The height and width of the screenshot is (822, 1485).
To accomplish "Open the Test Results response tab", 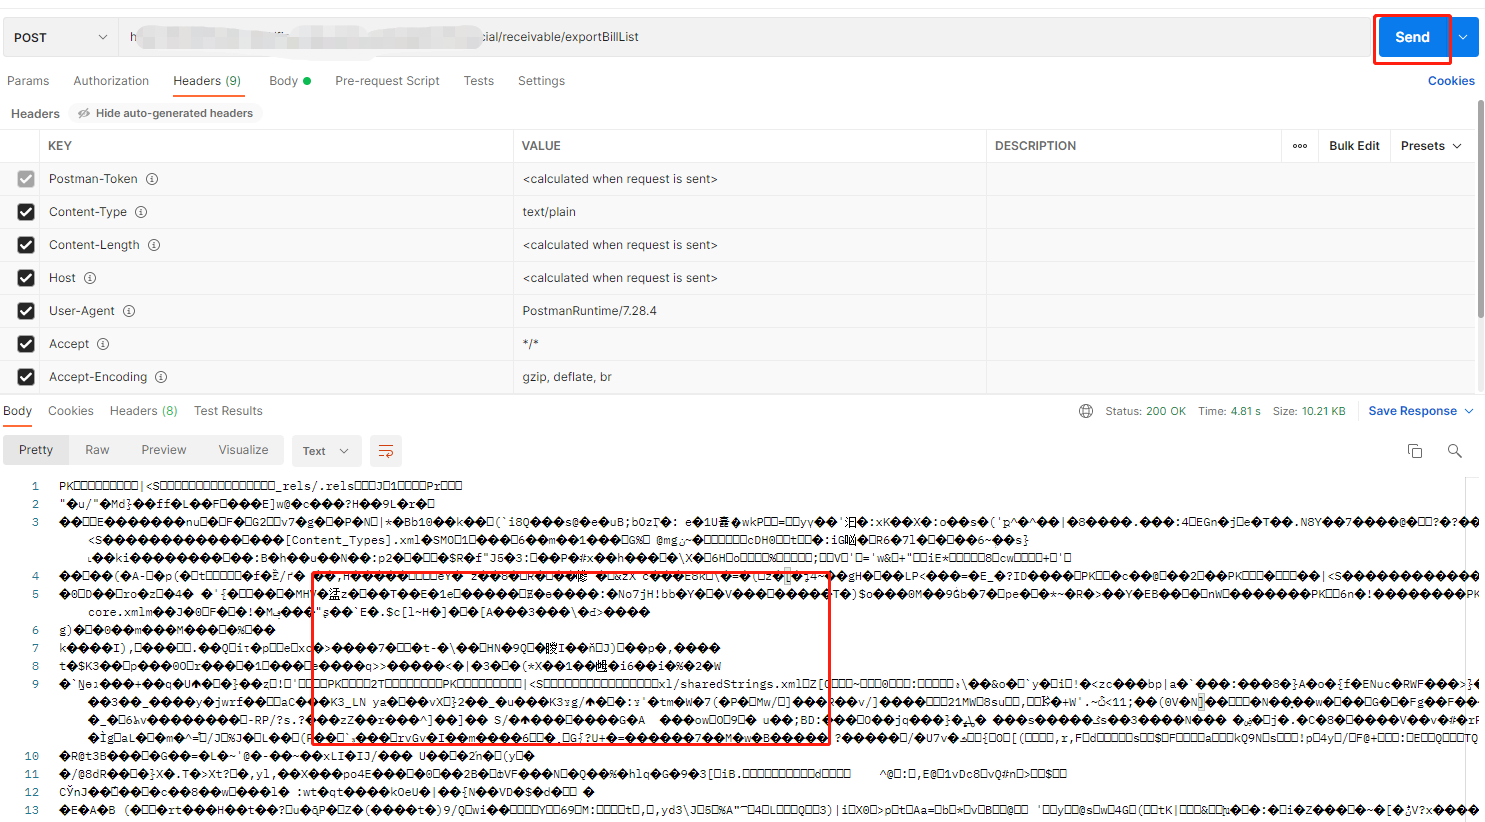I will (x=228, y=410).
